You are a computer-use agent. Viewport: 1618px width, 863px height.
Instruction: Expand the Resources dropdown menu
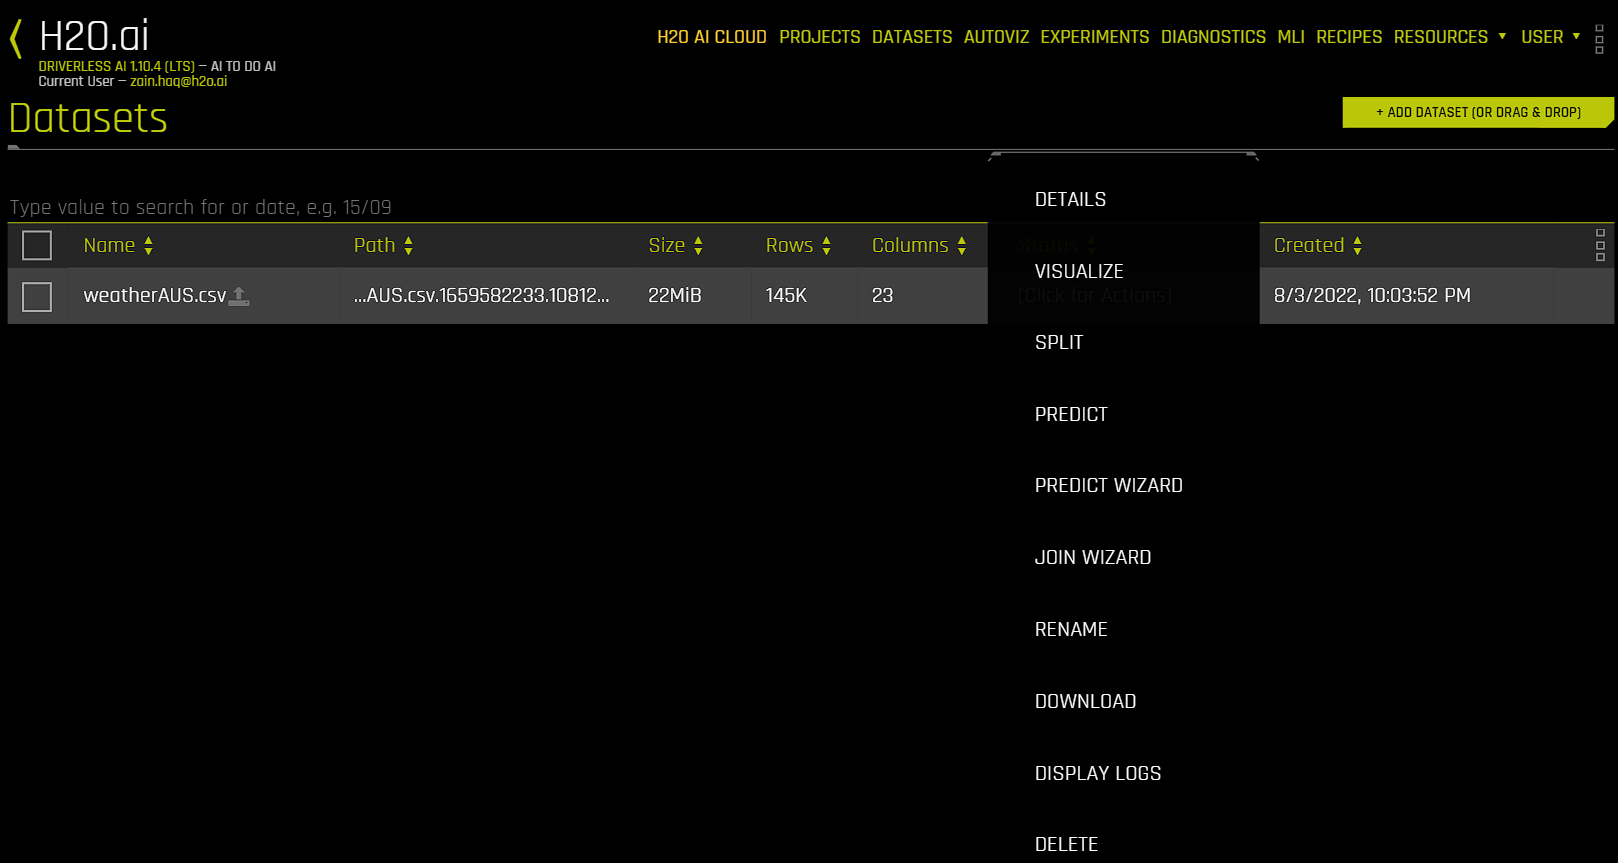click(1450, 37)
